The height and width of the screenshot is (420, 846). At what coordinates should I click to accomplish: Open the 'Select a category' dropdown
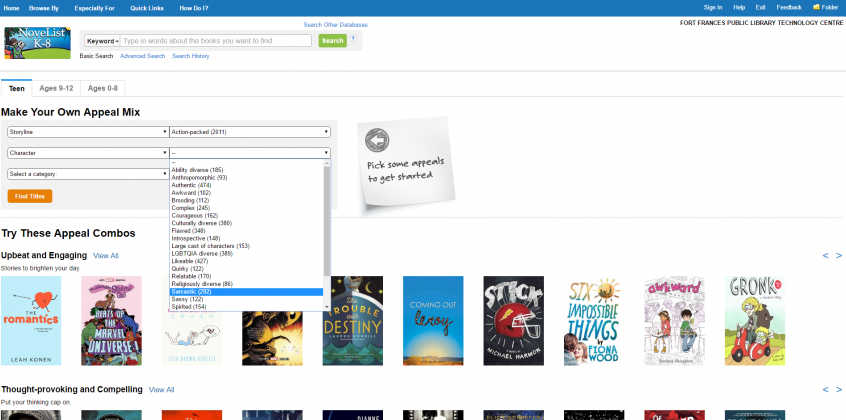click(87, 173)
